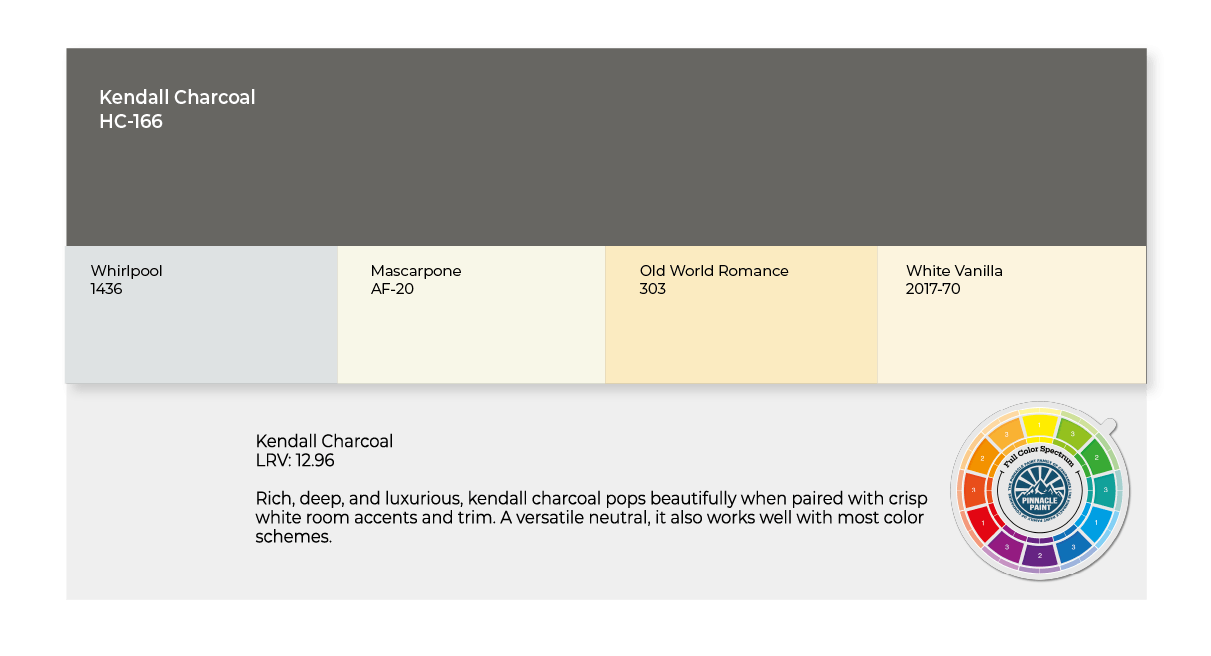
Task: Click the Kendall Charcoal description paragraph
Action: tap(591, 517)
